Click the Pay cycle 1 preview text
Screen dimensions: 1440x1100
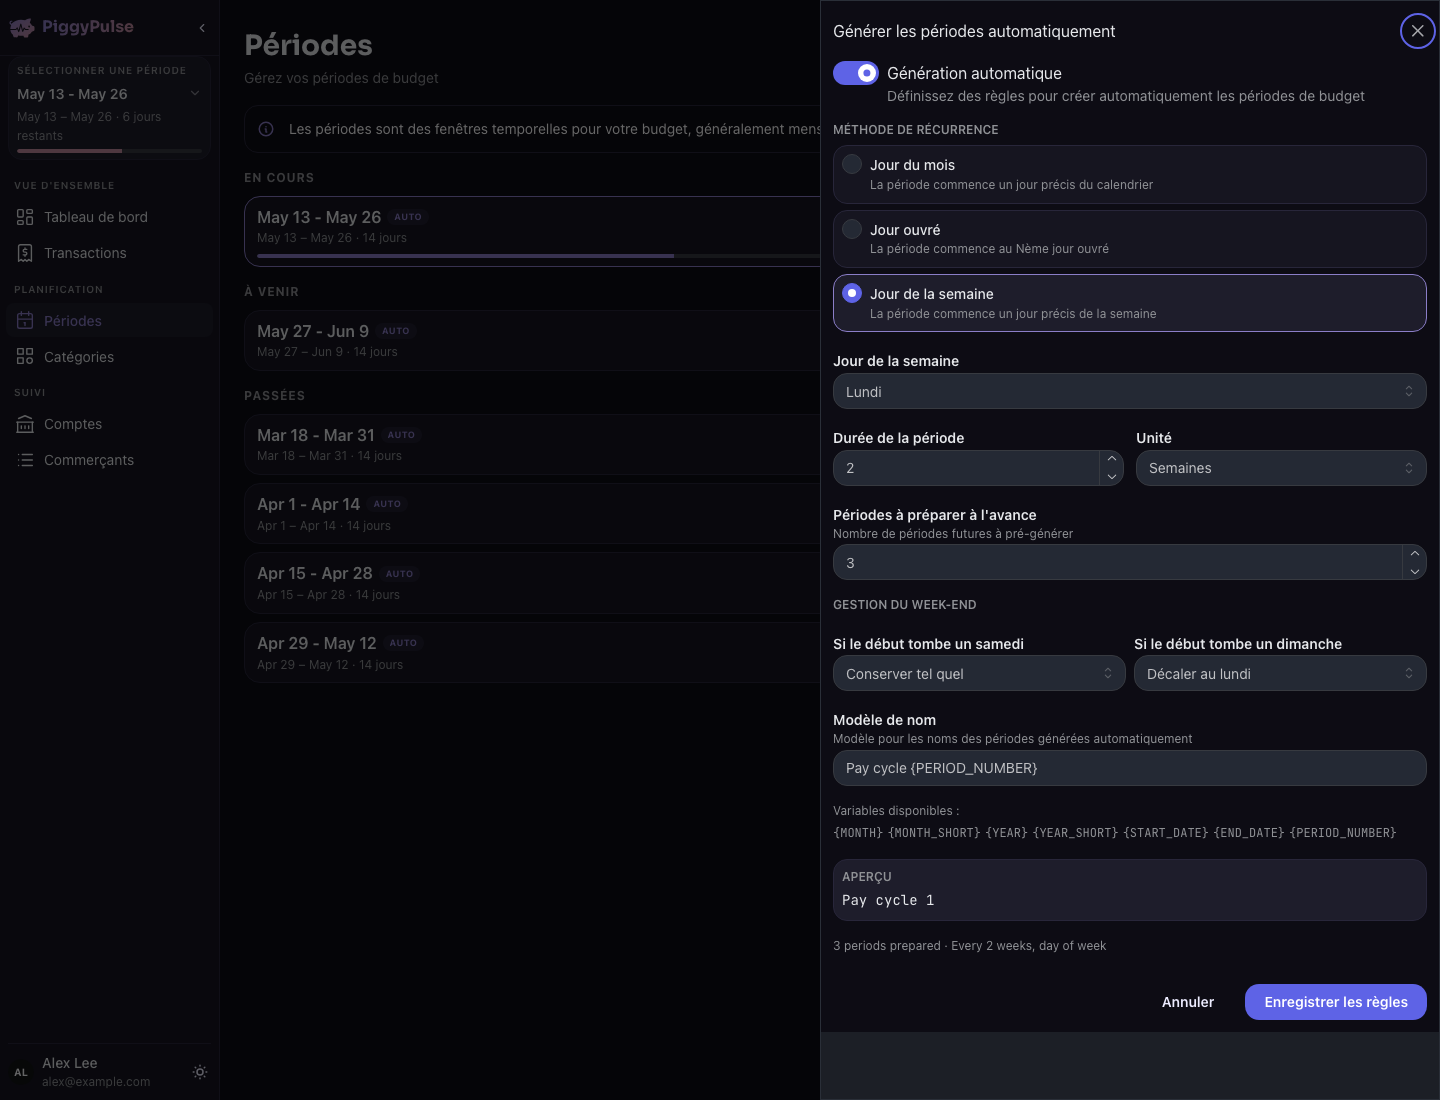tap(888, 900)
